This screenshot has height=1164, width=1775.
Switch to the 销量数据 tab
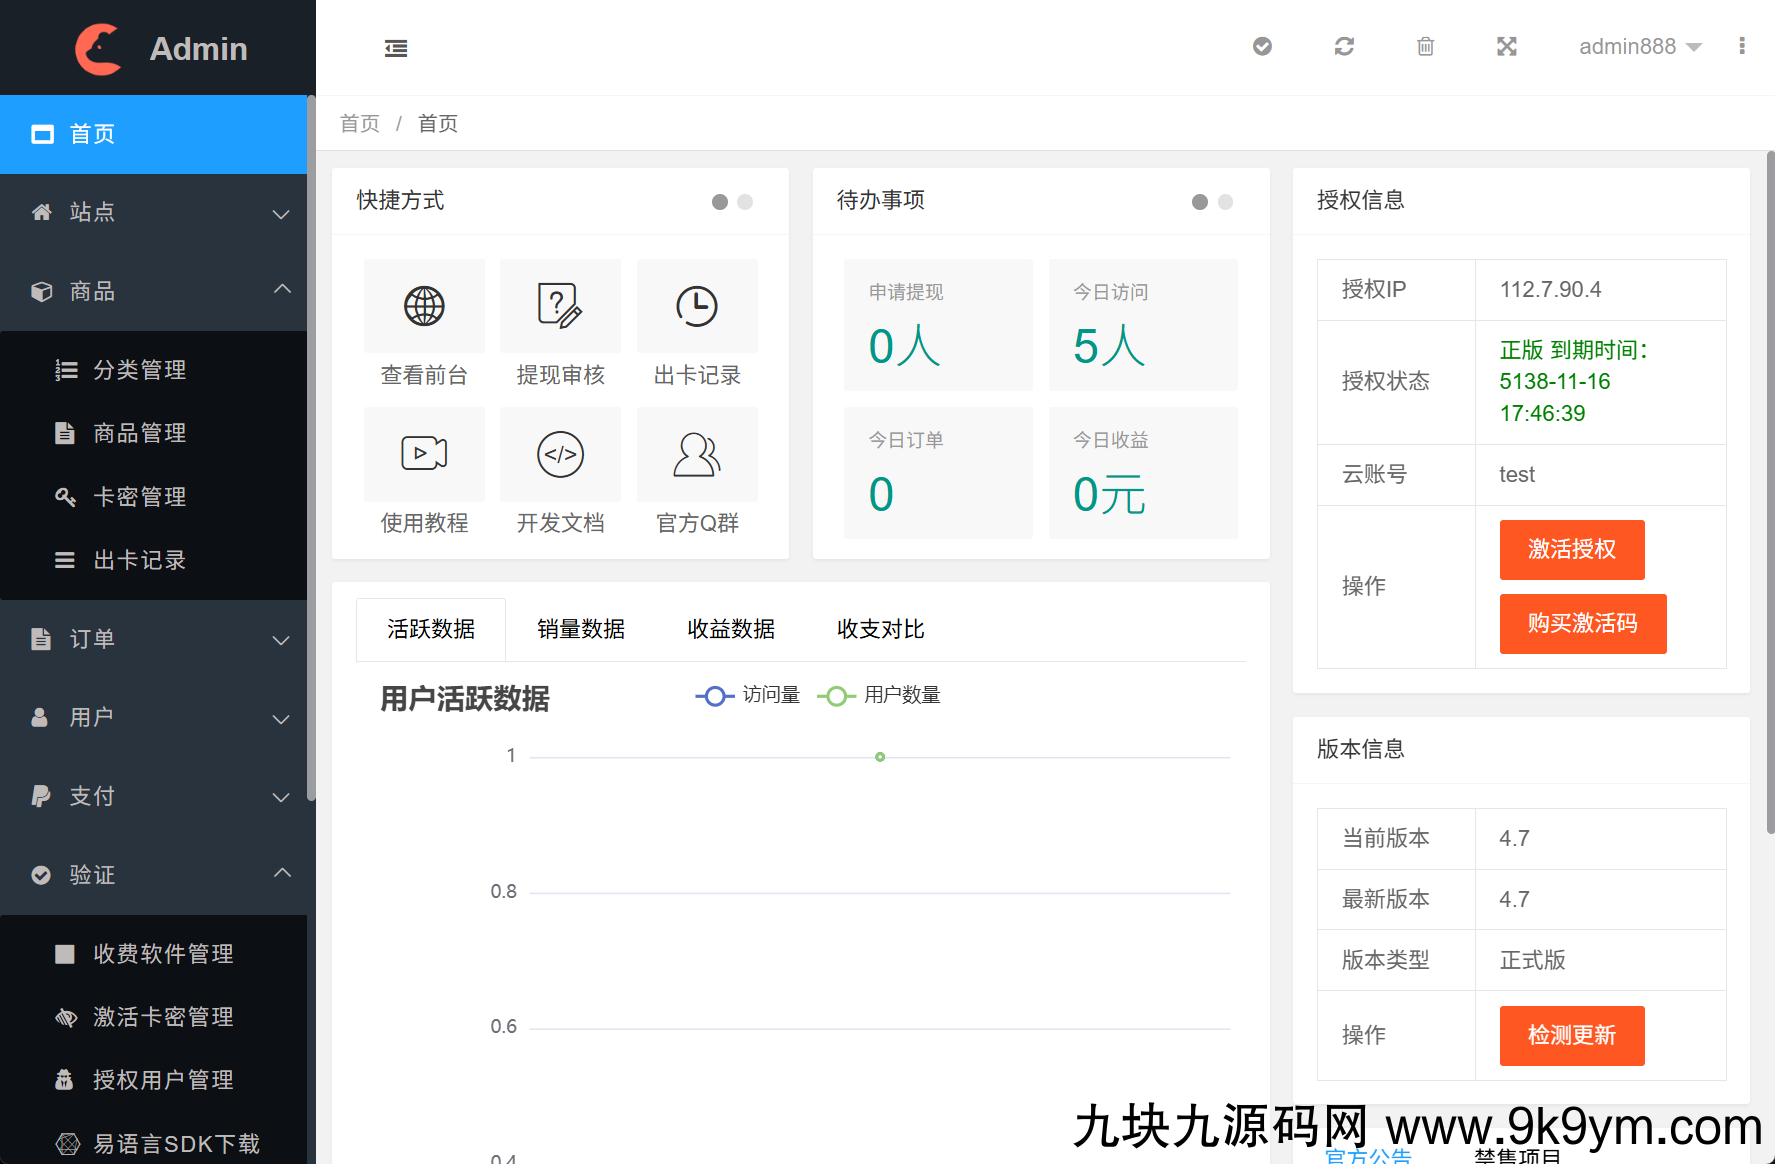[x=581, y=630]
